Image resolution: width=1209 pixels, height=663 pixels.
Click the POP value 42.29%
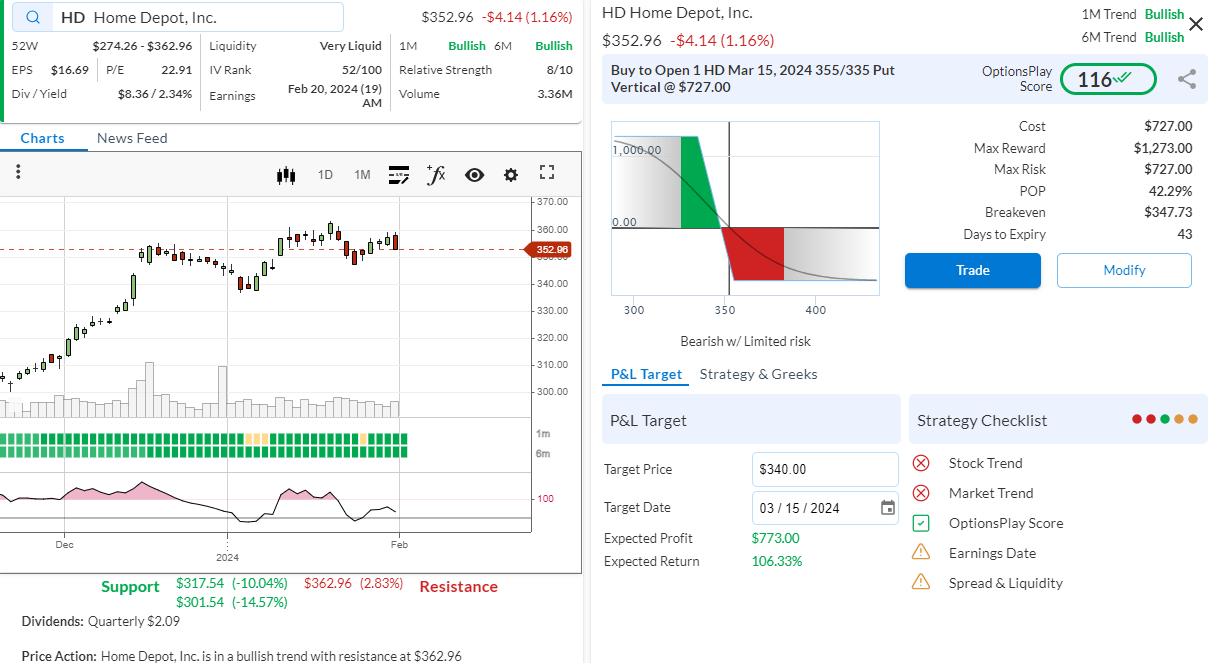(x=1170, y=191)
